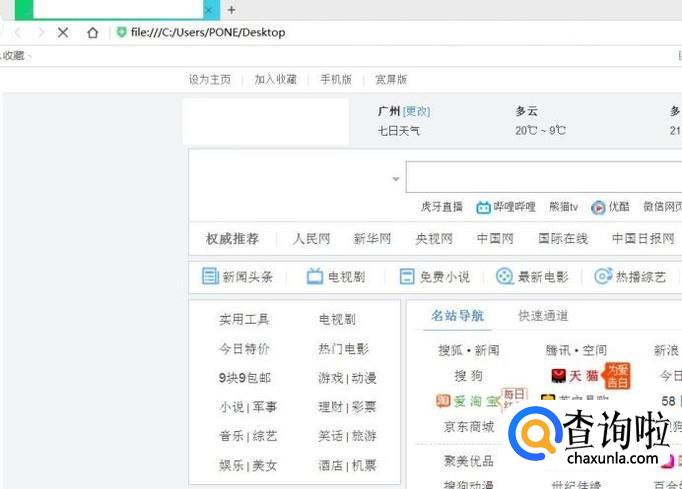Open 彩票 link in left panel
The width and height of the screenshot is (682, 489).
tap(364, 407)
